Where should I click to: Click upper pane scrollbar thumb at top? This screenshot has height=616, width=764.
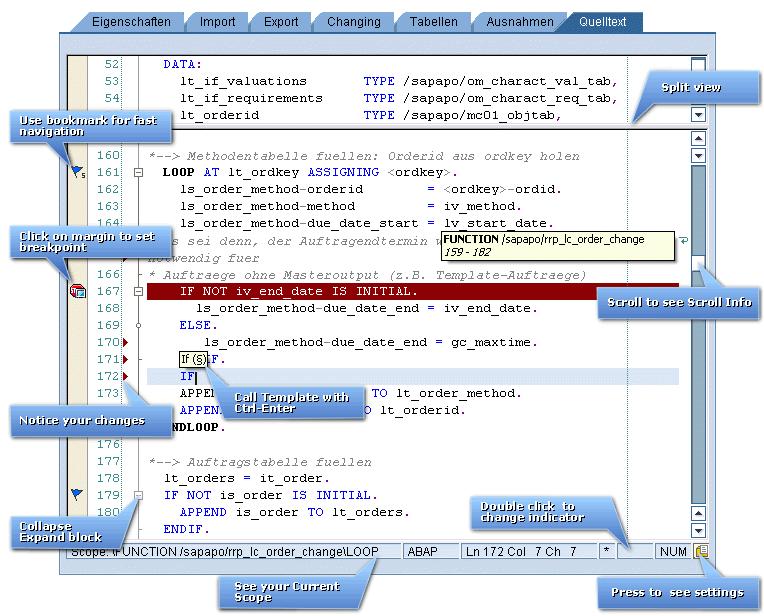[x=699, y=64]
